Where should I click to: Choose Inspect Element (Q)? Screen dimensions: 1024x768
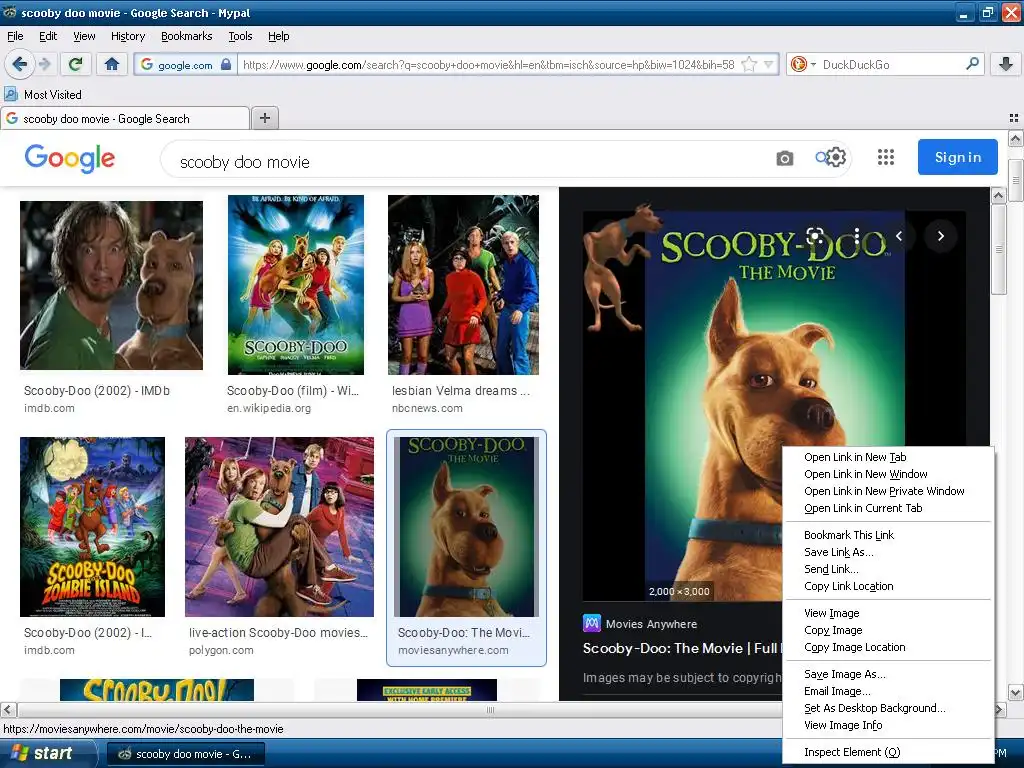[852, 752]
